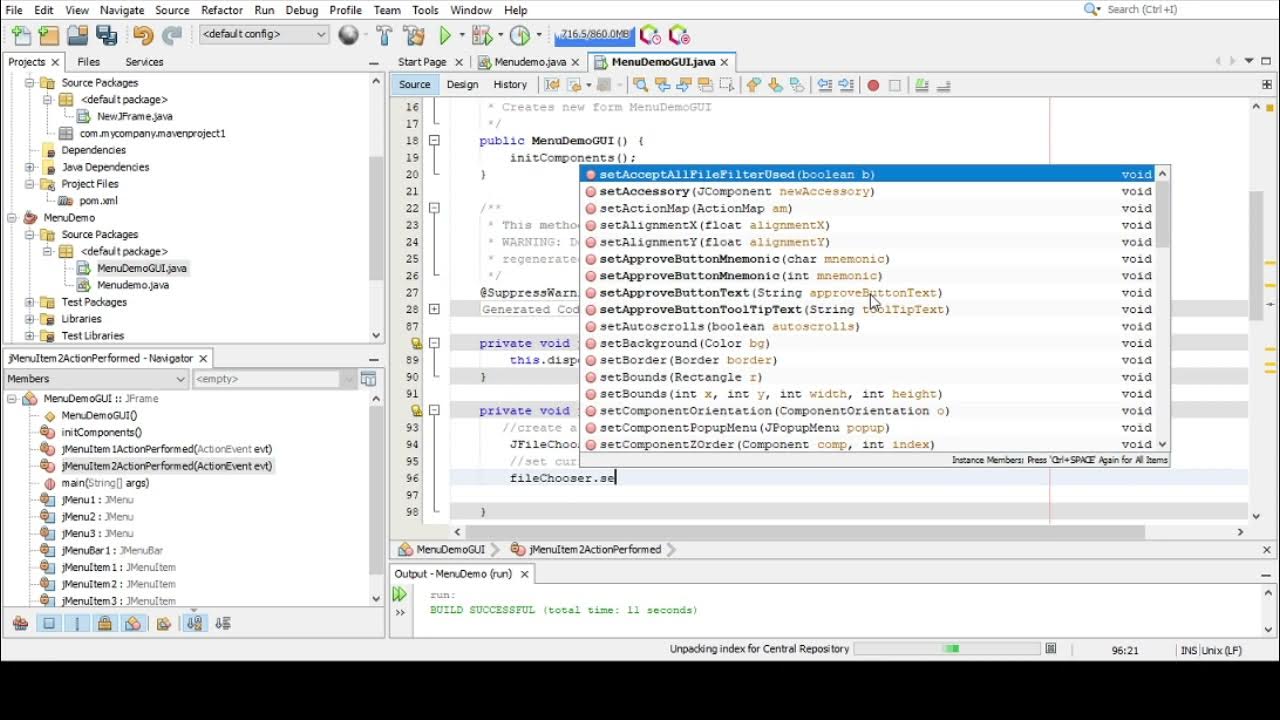The height and width of the screenshot is (720, 1280).
Task: Click the Unpacking index progress bar
Action: coord(947,649)
